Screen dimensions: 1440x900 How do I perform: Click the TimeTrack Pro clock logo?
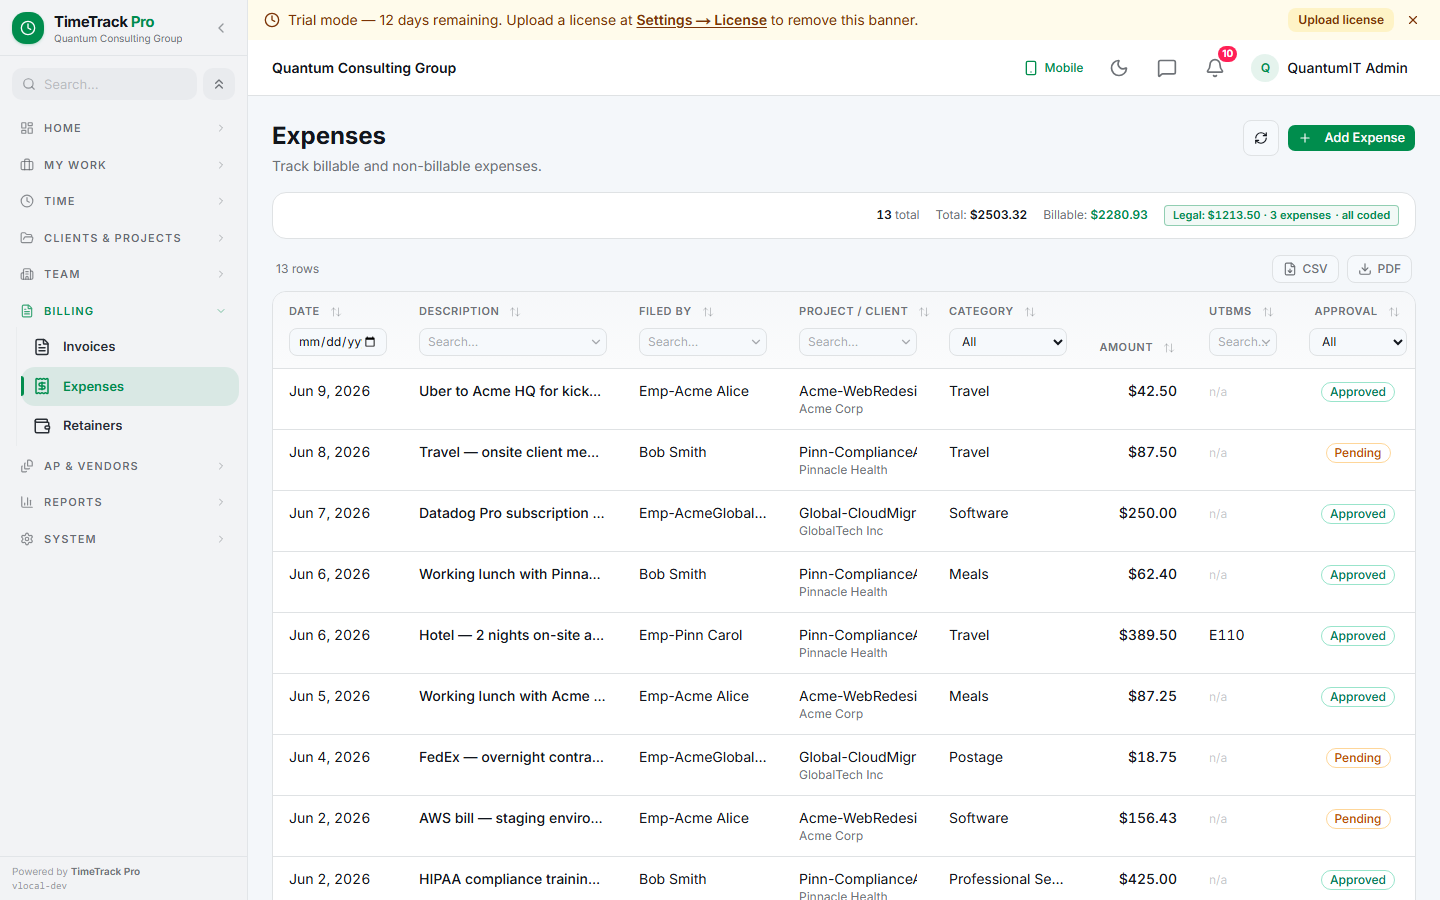[28, 28]
